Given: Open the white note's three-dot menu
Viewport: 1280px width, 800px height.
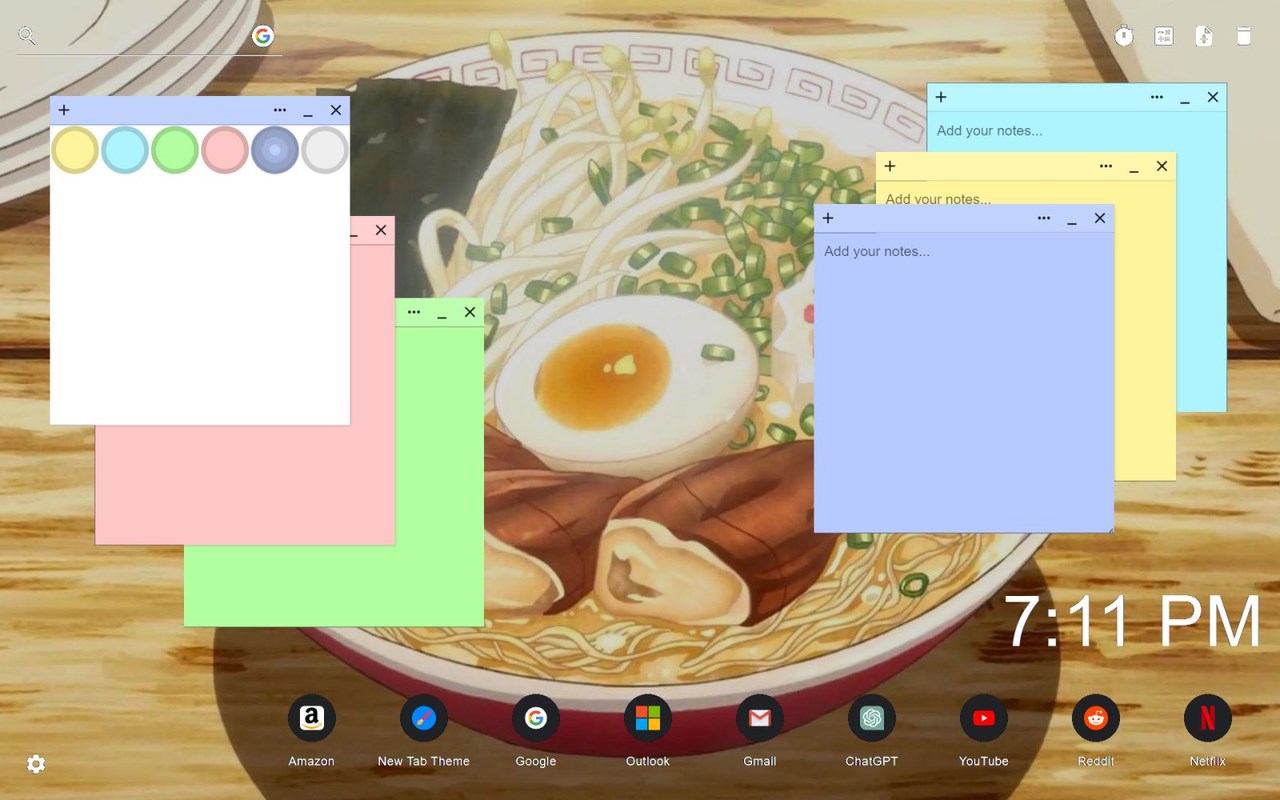Looking at the screenshot, I should point(280,110).
